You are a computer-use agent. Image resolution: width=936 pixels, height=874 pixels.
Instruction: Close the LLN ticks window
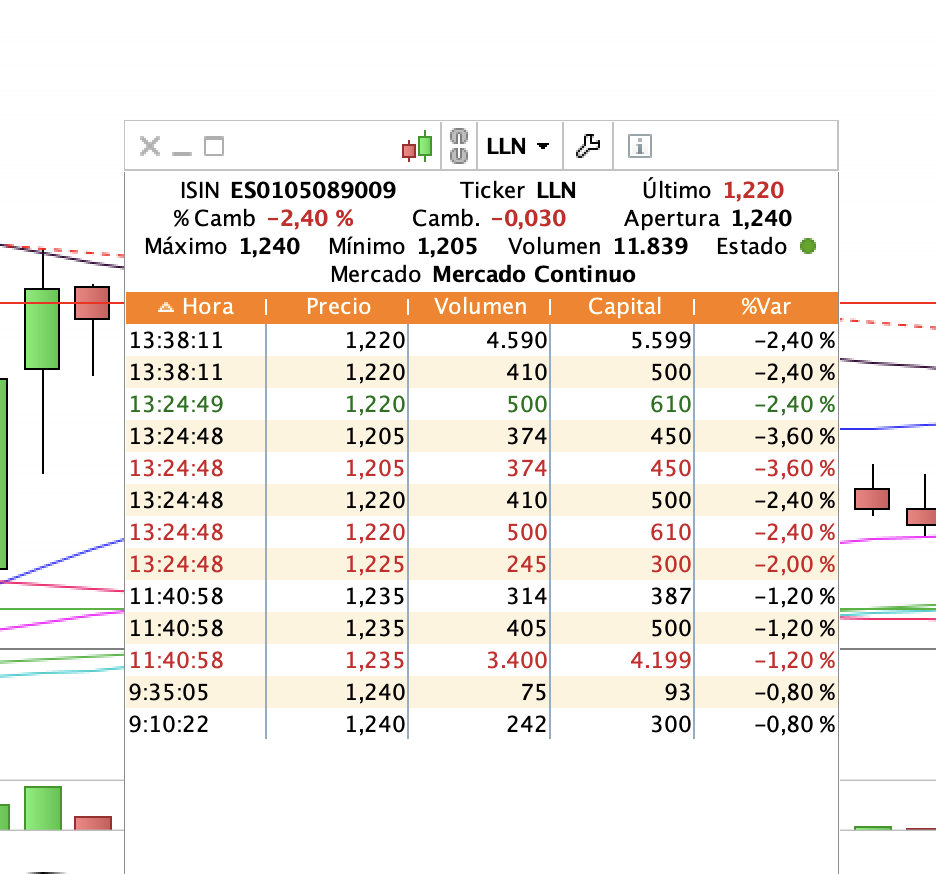[150, 146]
